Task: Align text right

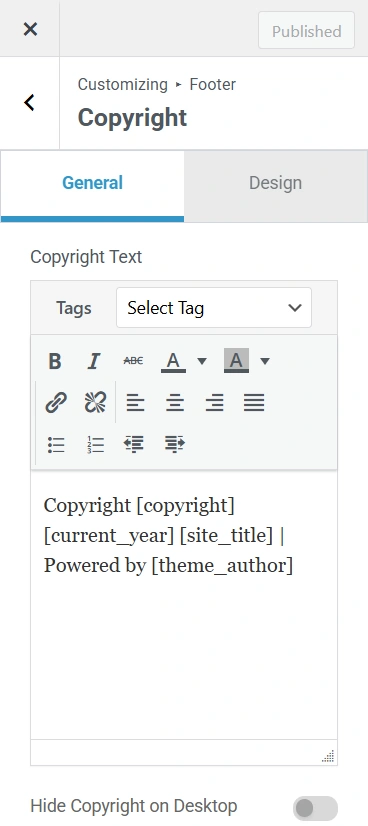Action: (214, 402)
